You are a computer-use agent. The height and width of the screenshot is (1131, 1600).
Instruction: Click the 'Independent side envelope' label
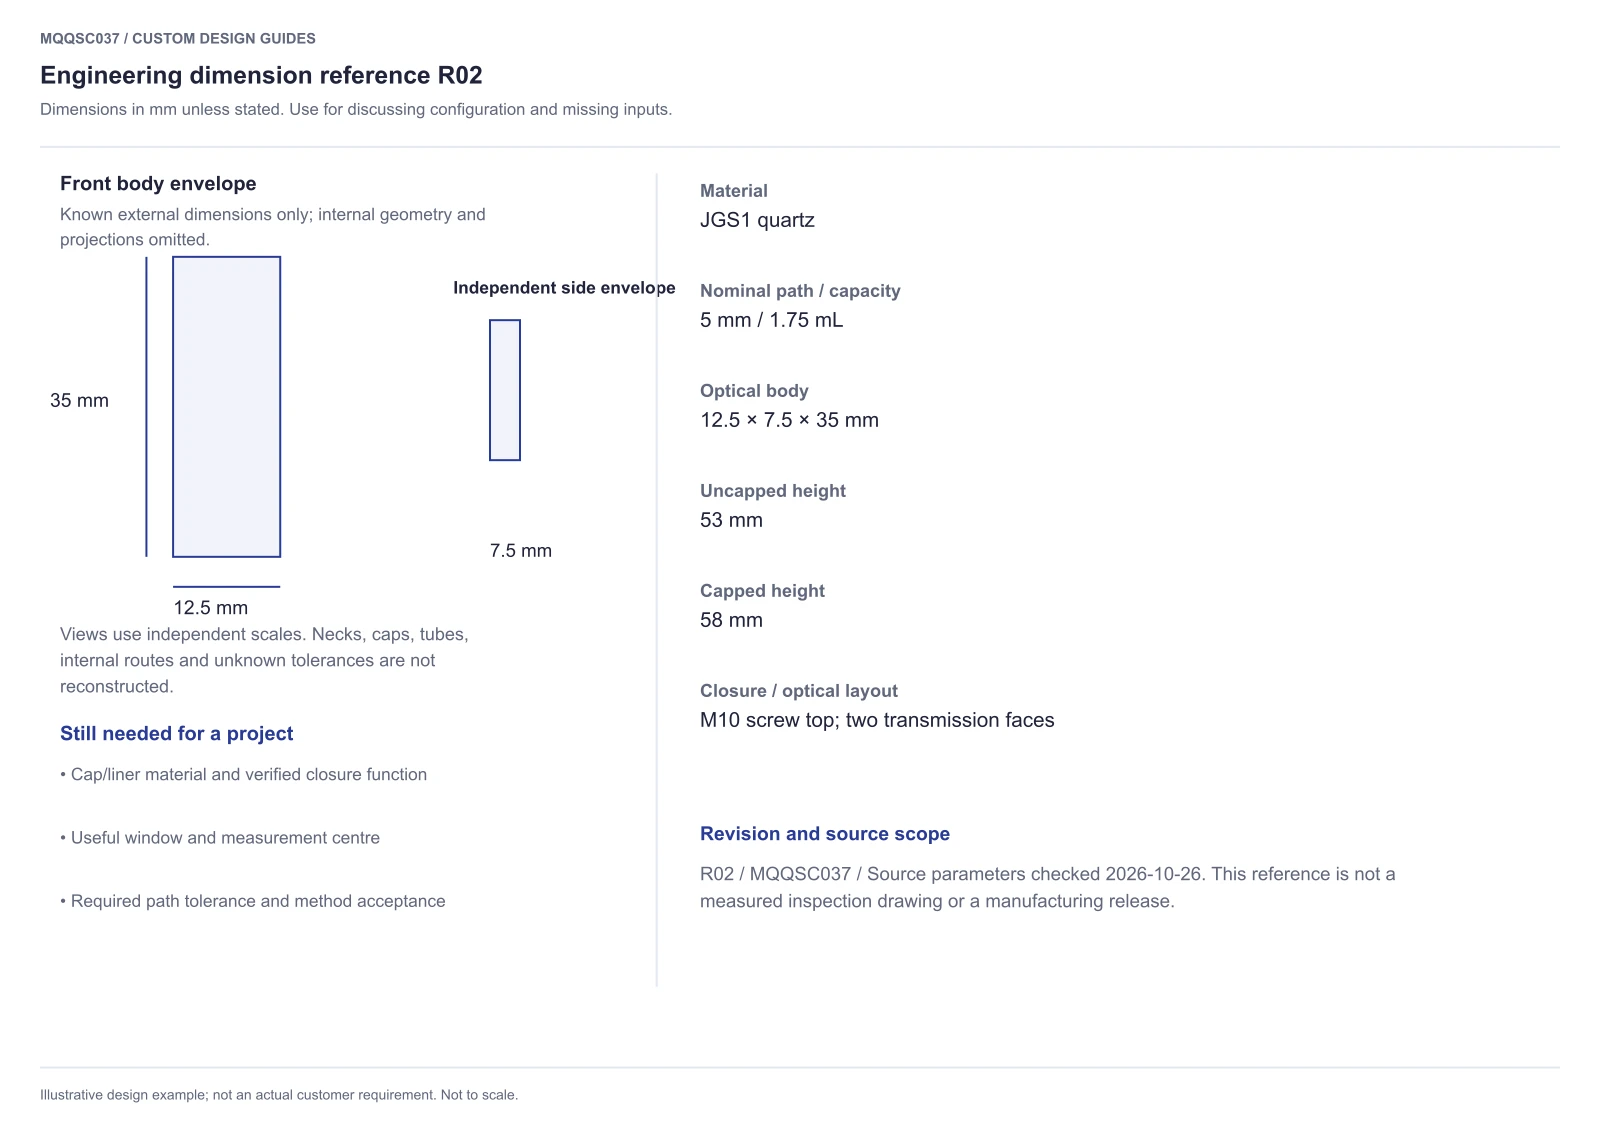tap(564, 288)
